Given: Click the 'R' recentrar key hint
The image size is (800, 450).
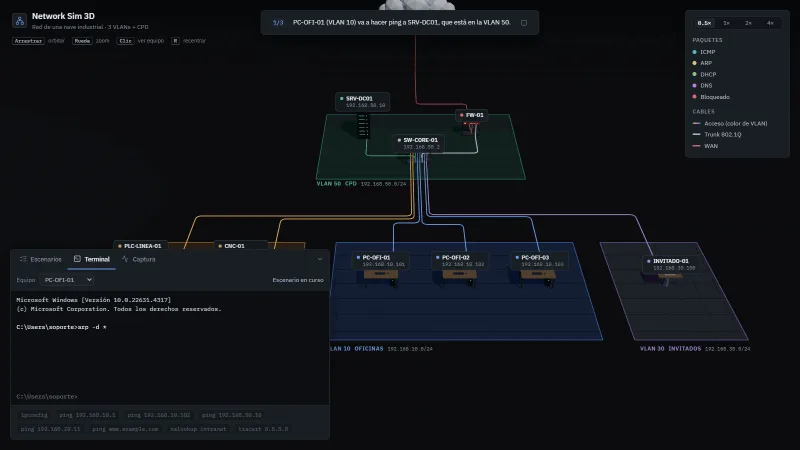Looking at the screenshot, I should click(x=175, y=41).
